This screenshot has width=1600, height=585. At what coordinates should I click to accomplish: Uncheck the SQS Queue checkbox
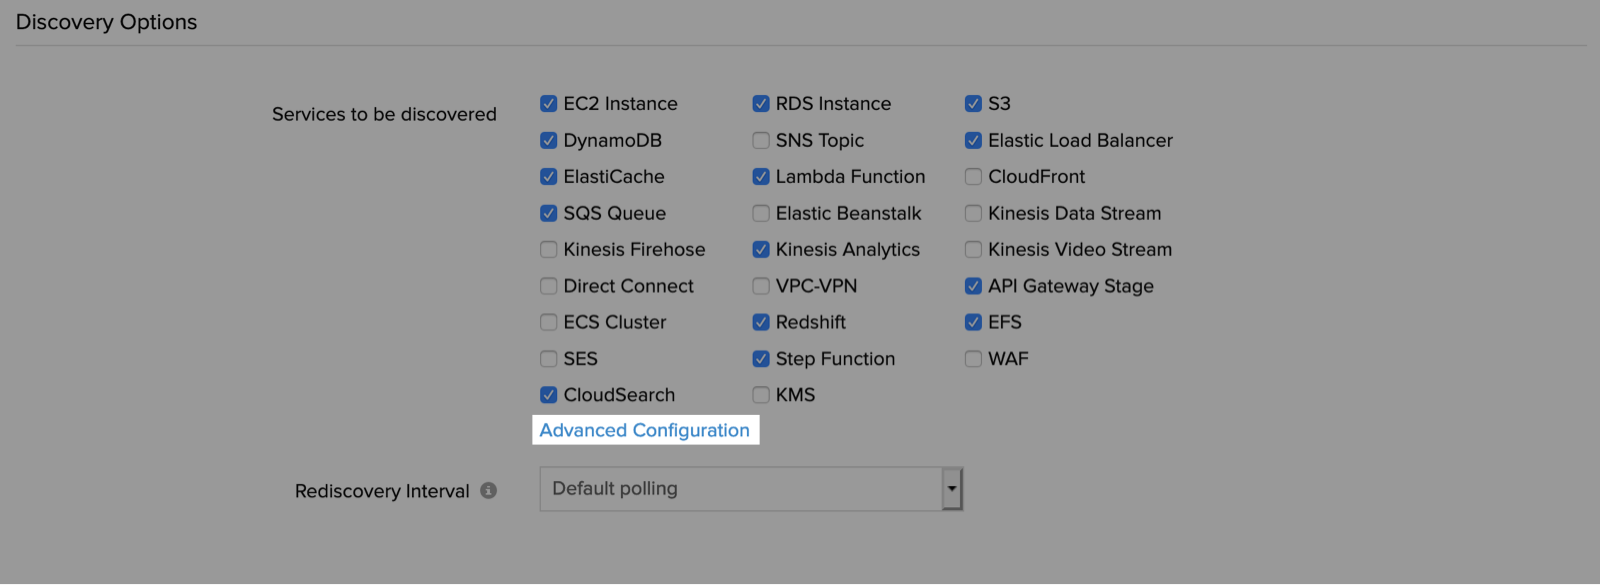click(548, 213)
